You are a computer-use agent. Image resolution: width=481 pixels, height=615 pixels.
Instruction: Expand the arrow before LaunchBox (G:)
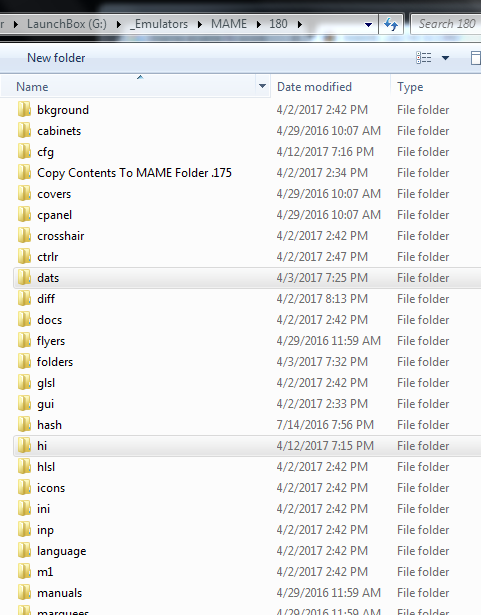(16, 24)
